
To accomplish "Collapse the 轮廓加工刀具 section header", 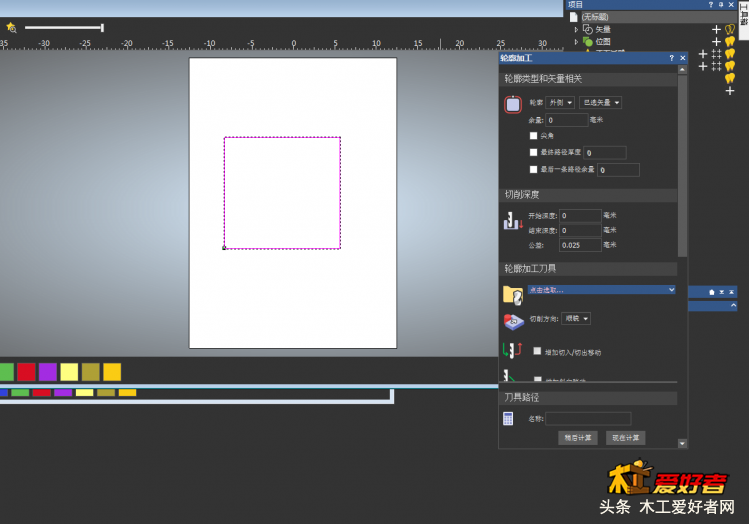I will 588,269.
